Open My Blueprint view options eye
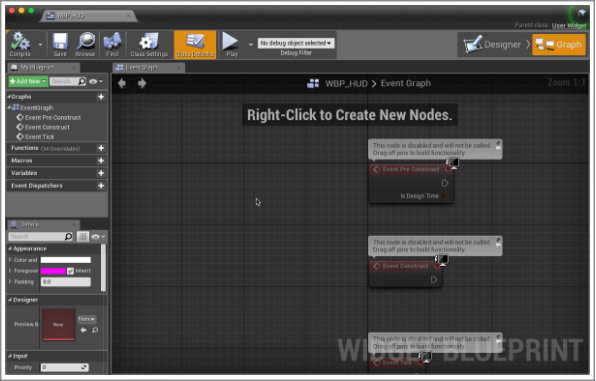596x381 pixels. click(95, 81)
